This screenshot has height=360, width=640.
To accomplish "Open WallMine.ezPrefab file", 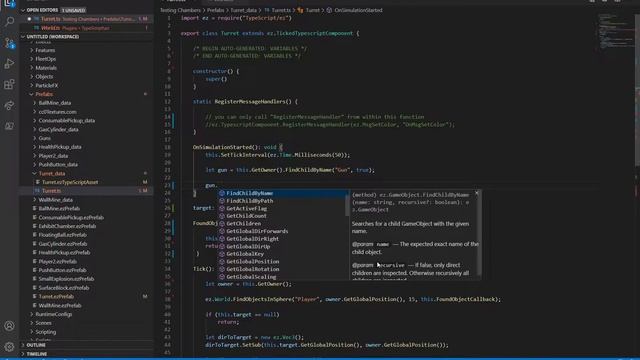I will 60,305.
